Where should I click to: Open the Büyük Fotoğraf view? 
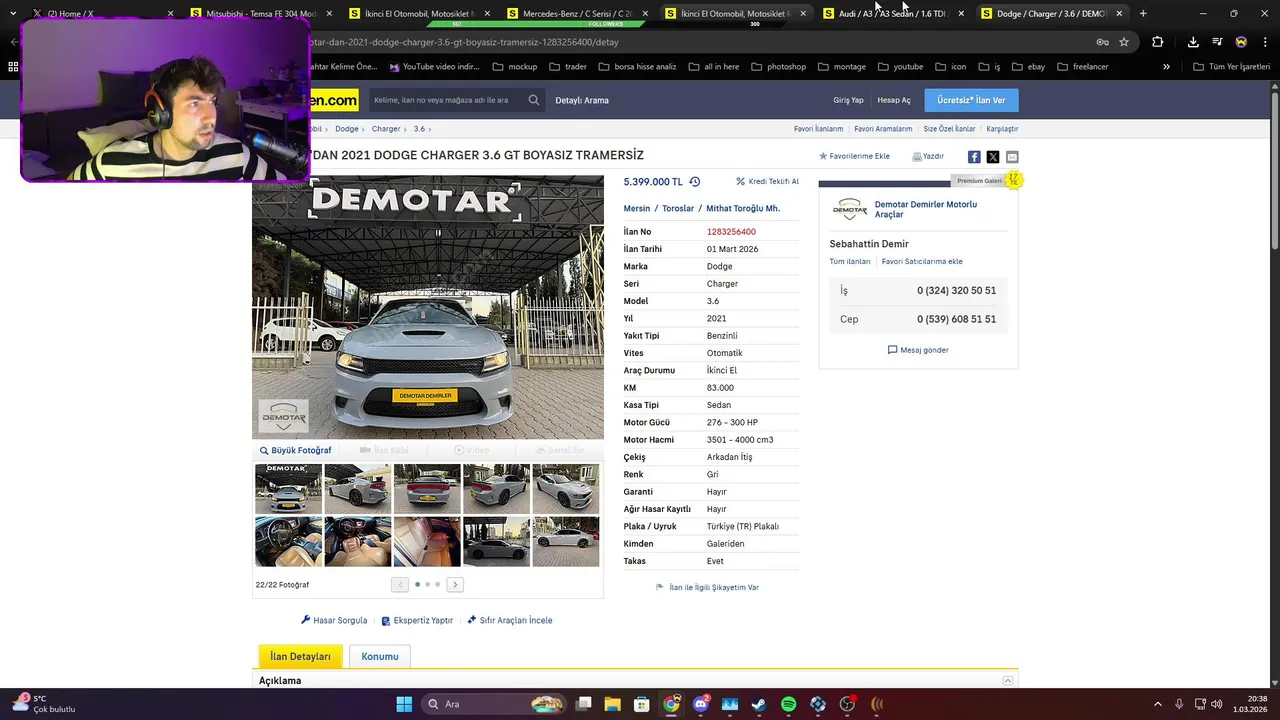(295, 450)
